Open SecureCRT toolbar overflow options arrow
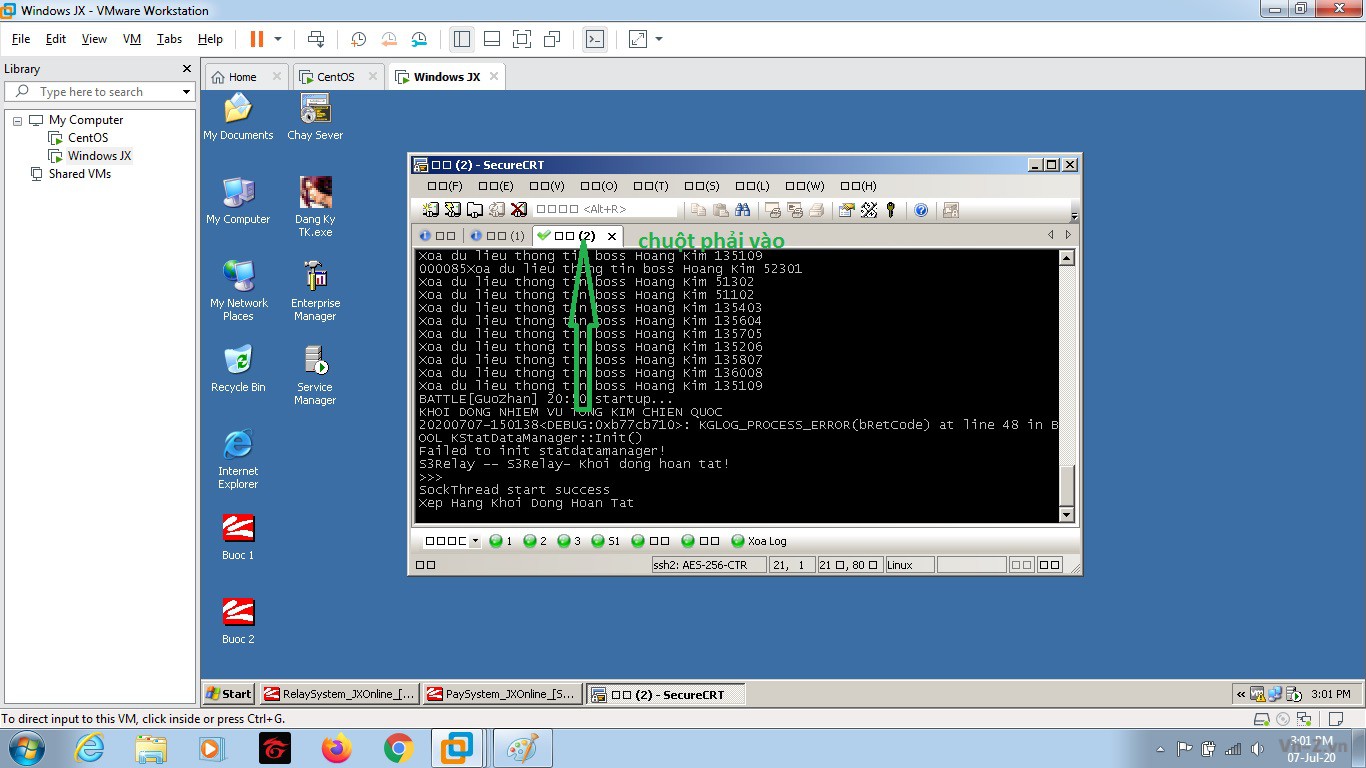Screen dimensions: 1366x768 tap(1075, 214)
